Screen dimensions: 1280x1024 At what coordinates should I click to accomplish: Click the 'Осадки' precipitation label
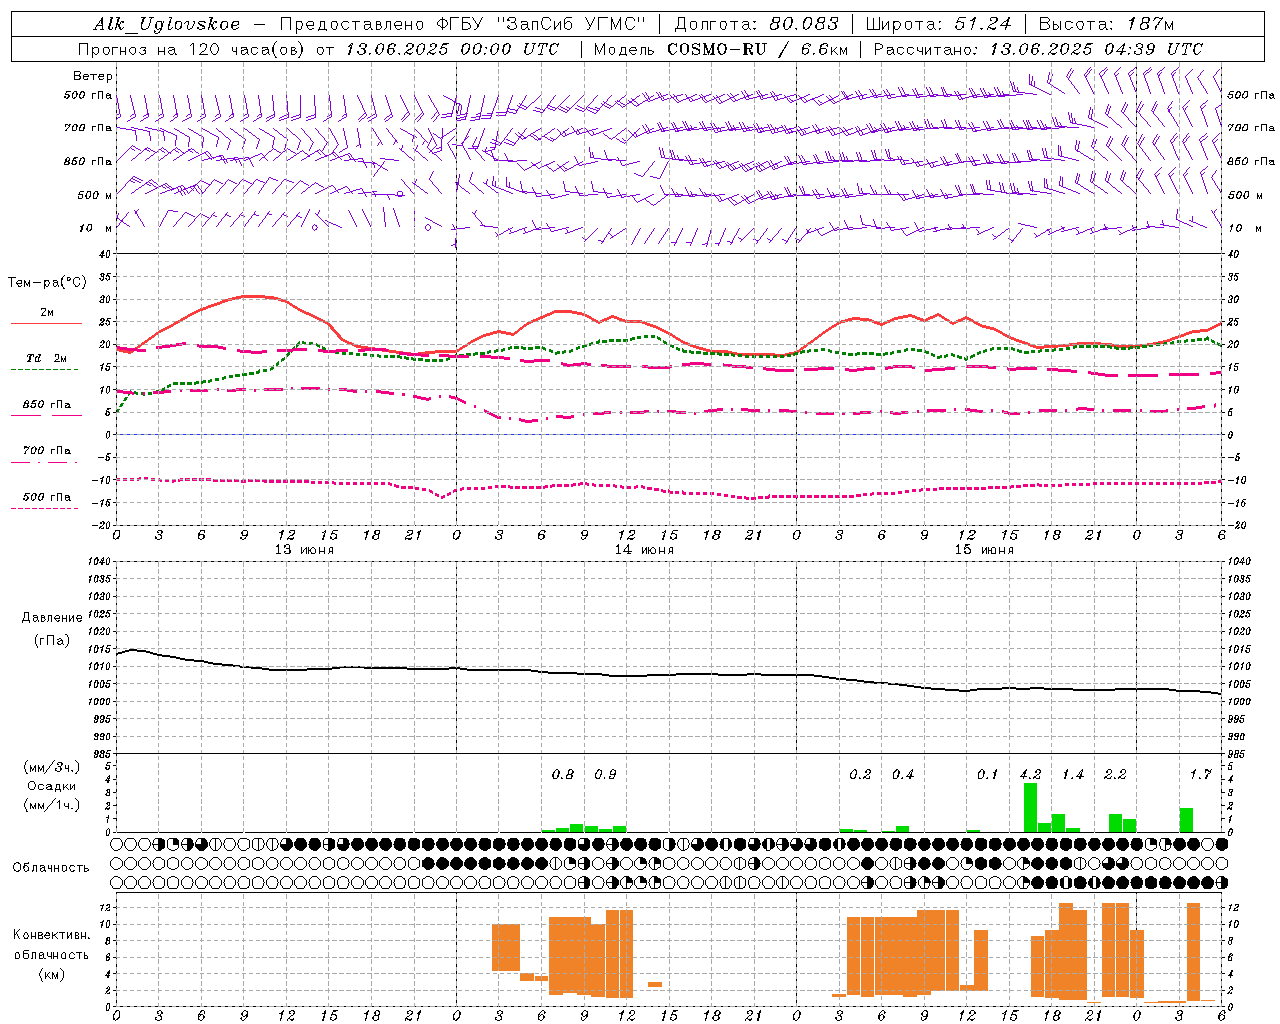pos(52,786)
